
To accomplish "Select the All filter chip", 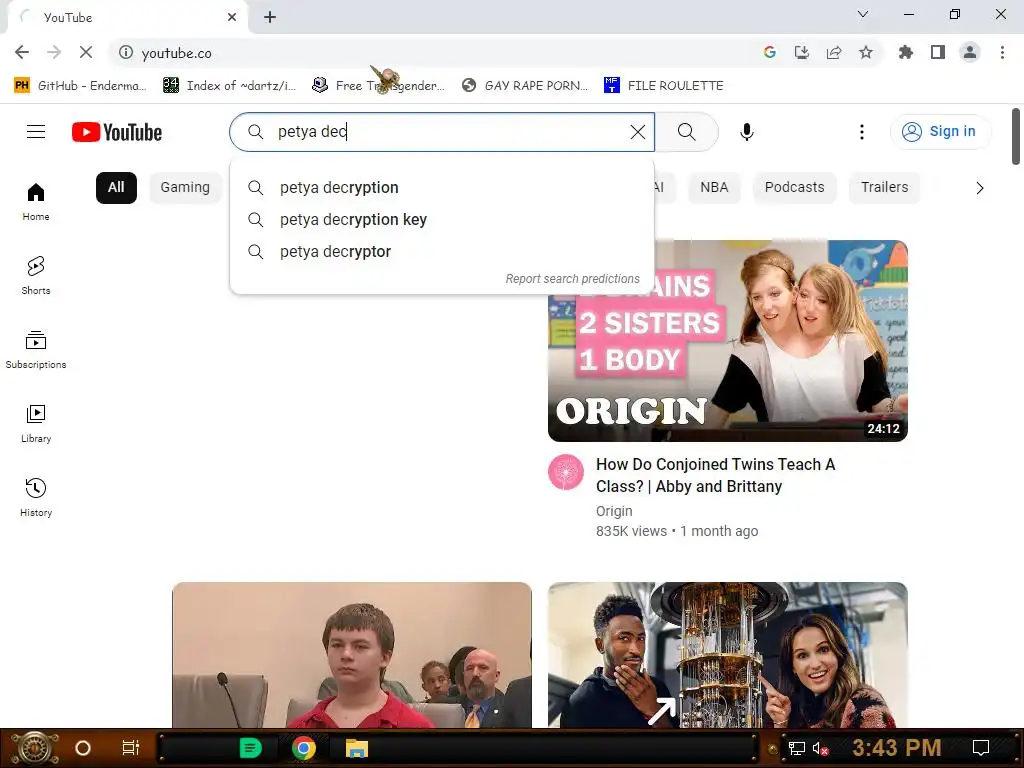I will (116, 187).
